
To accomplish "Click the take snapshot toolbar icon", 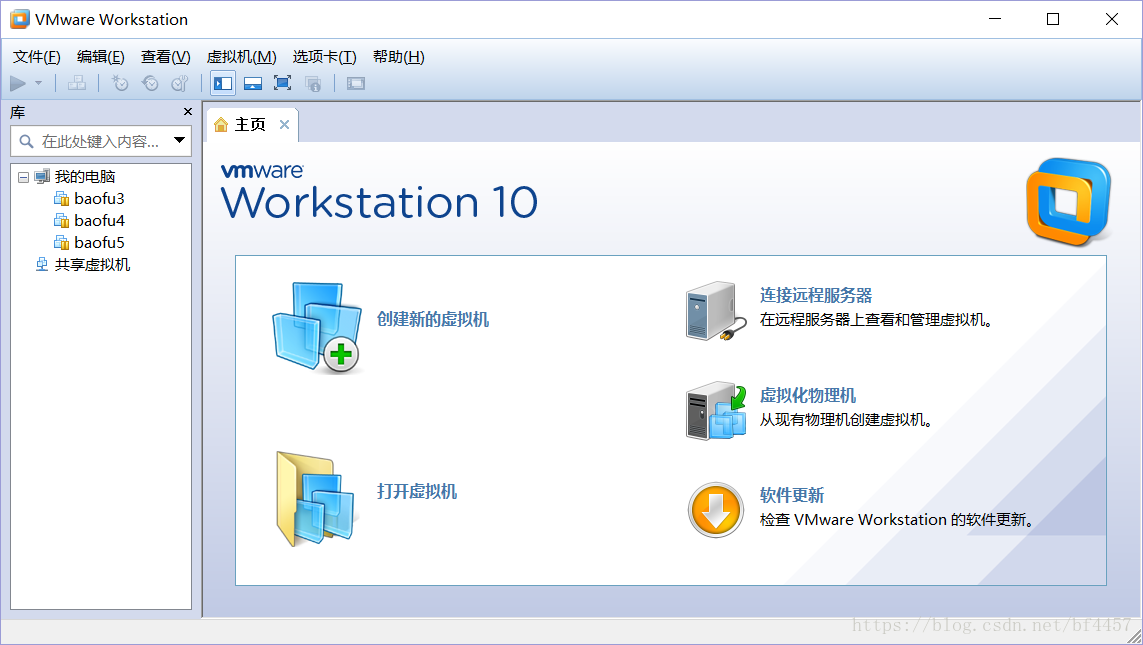I will click(120, 84).
